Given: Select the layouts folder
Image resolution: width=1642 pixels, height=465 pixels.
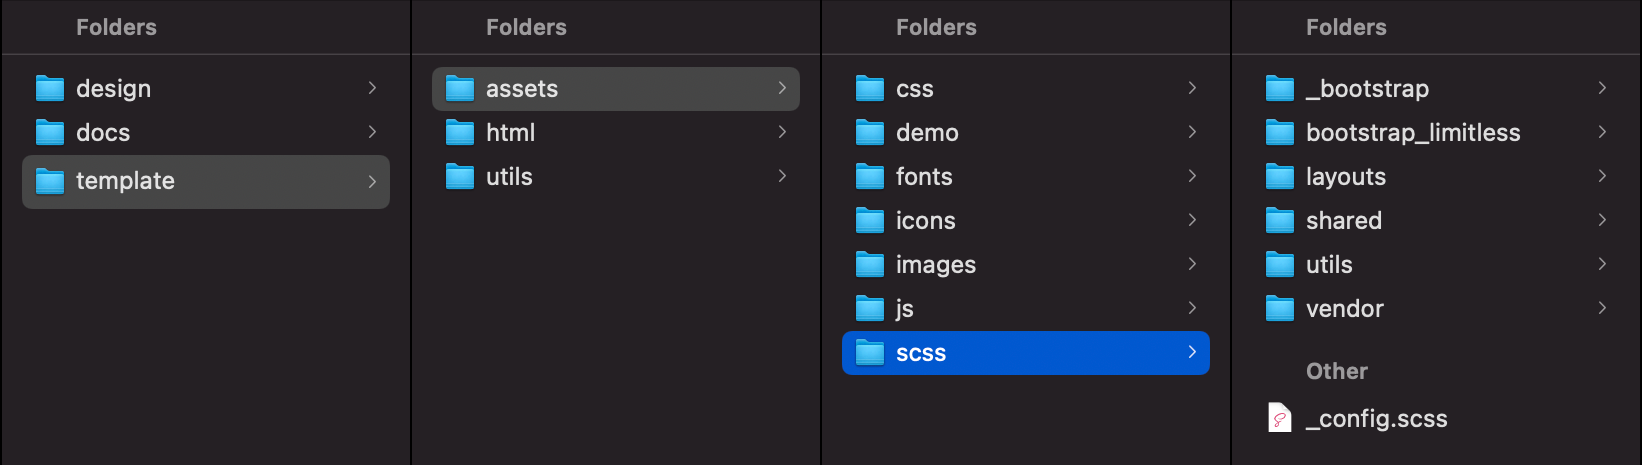Looking at the screenshot, I should pyautogui.click(x=1345, y=177).
